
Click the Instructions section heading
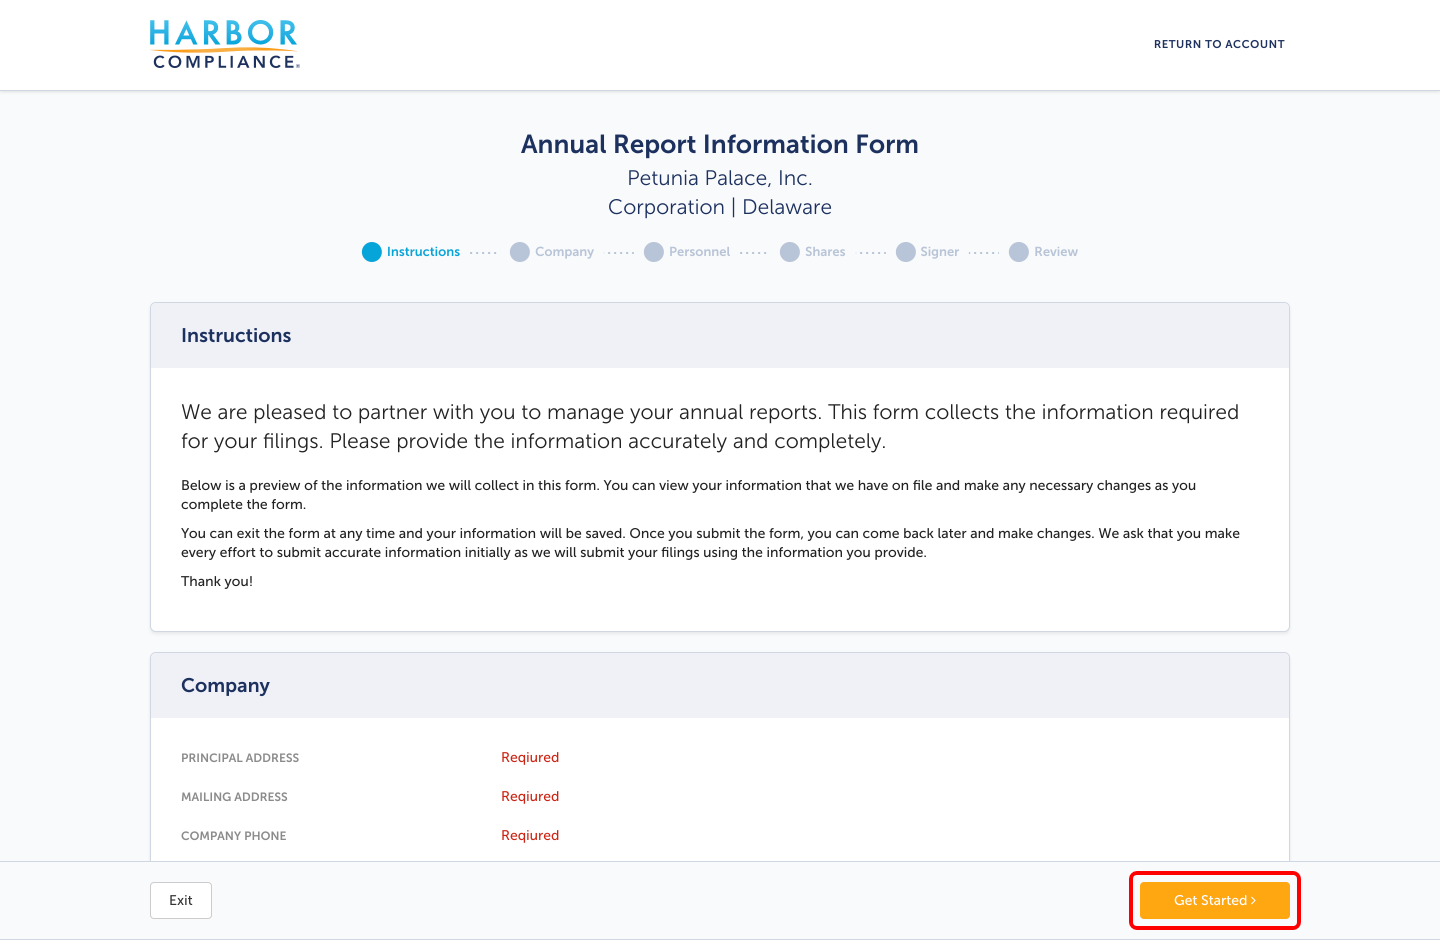[236, 336]
